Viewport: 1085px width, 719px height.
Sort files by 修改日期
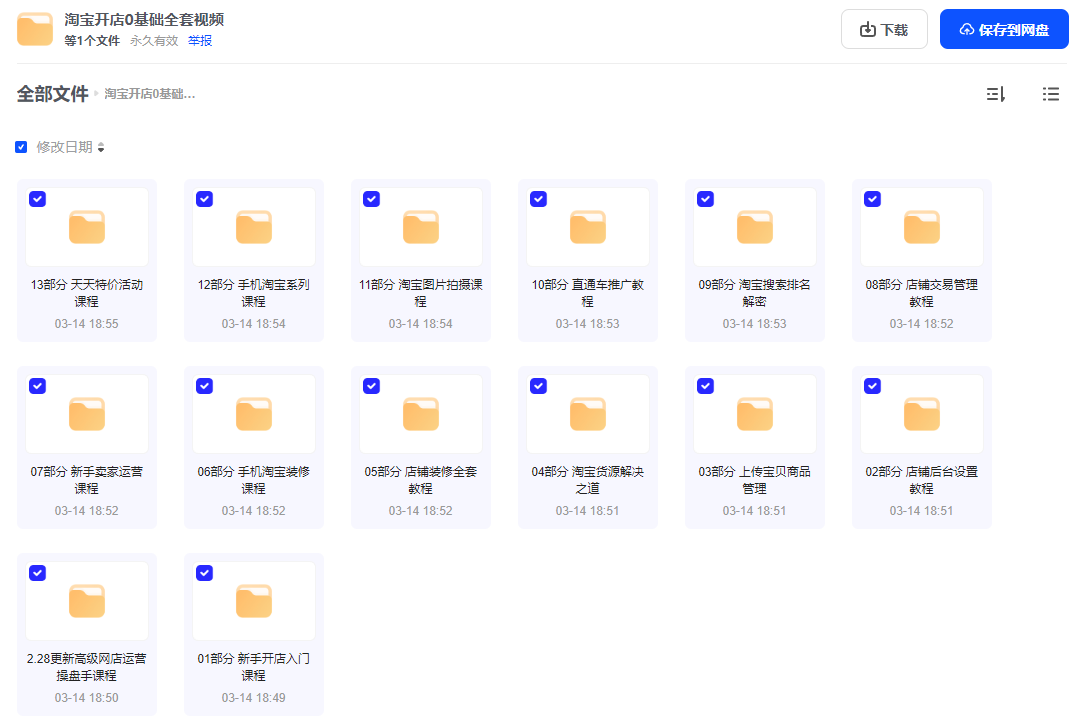click(x=70, y=147)
